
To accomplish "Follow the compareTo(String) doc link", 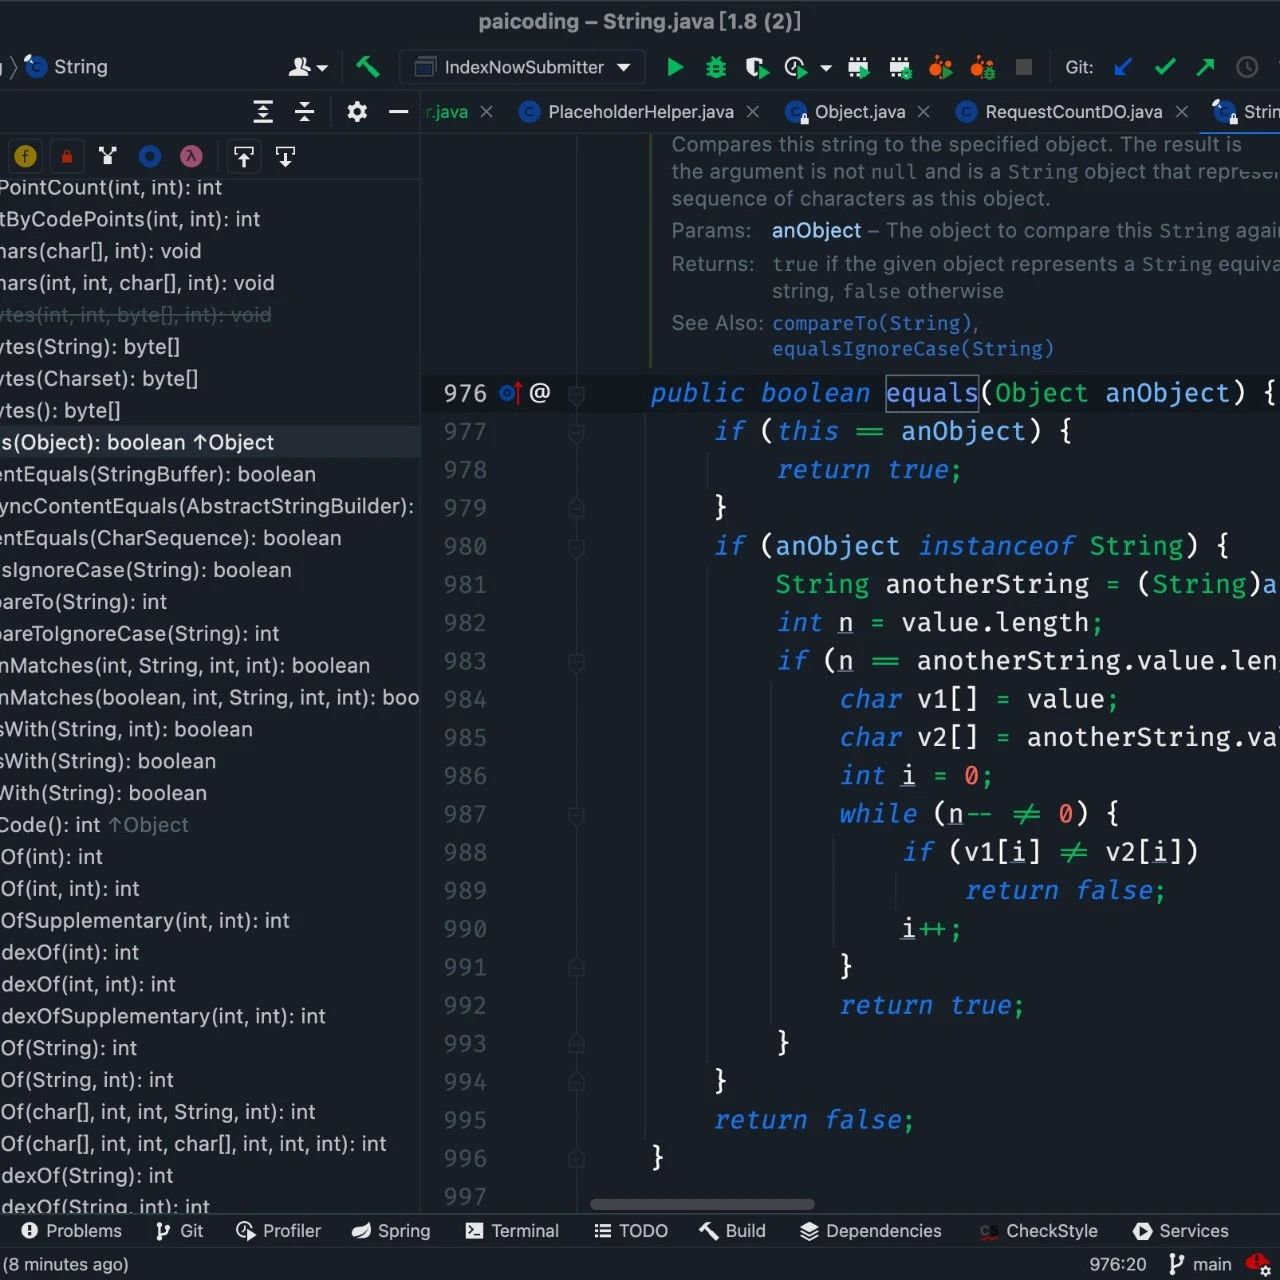I will tap(872, 323).
